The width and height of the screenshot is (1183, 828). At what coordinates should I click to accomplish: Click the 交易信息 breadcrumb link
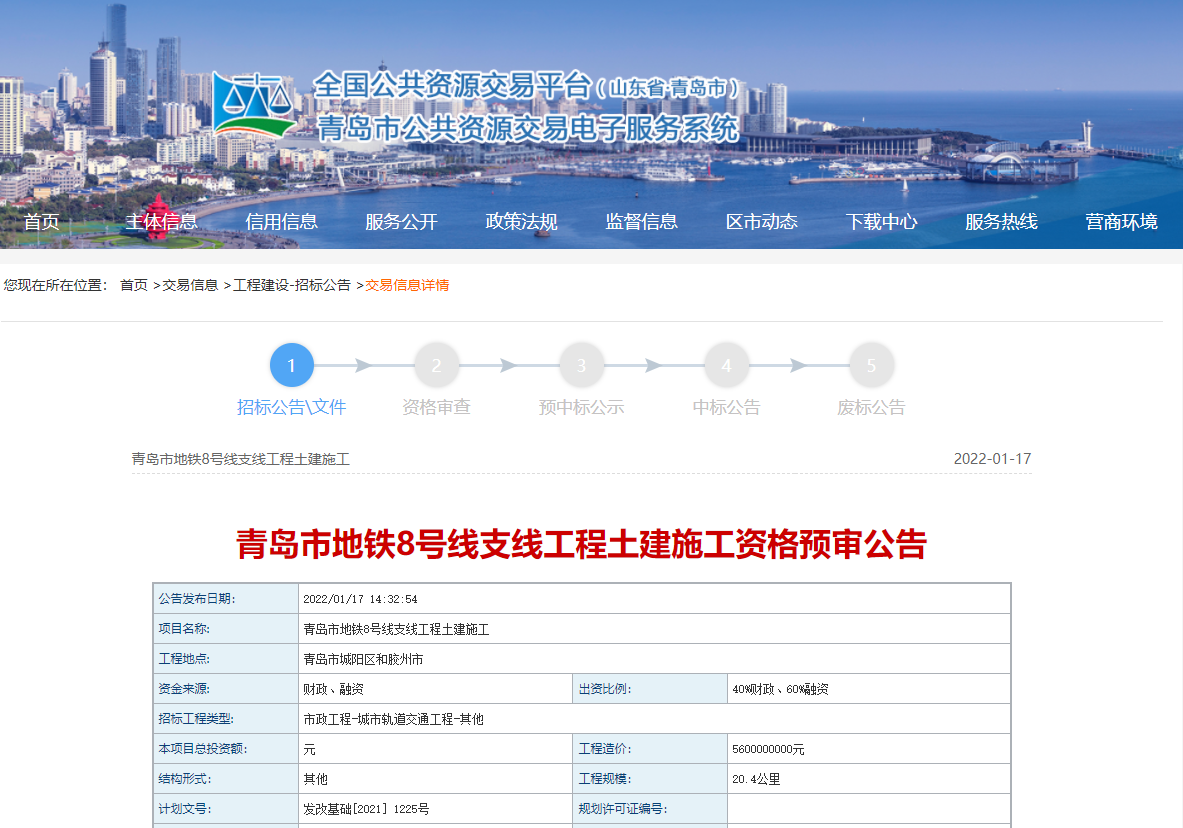click(x=190, y=285)
